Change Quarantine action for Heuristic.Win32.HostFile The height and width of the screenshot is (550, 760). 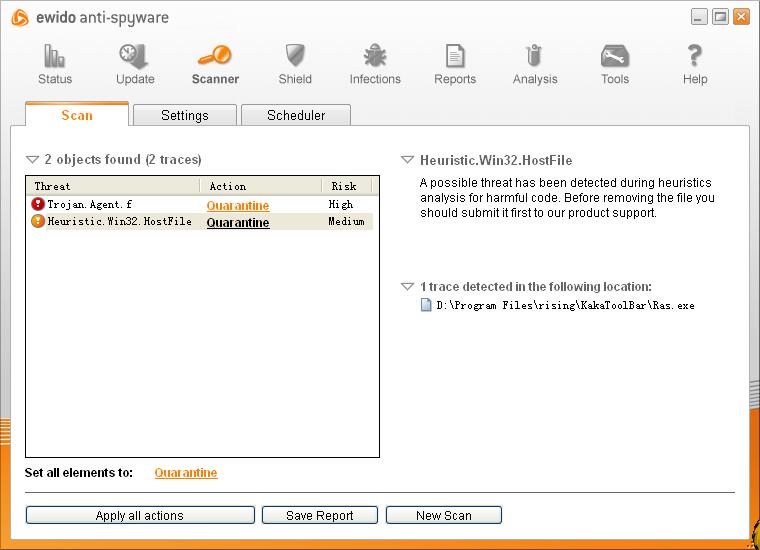coord(238,222)
